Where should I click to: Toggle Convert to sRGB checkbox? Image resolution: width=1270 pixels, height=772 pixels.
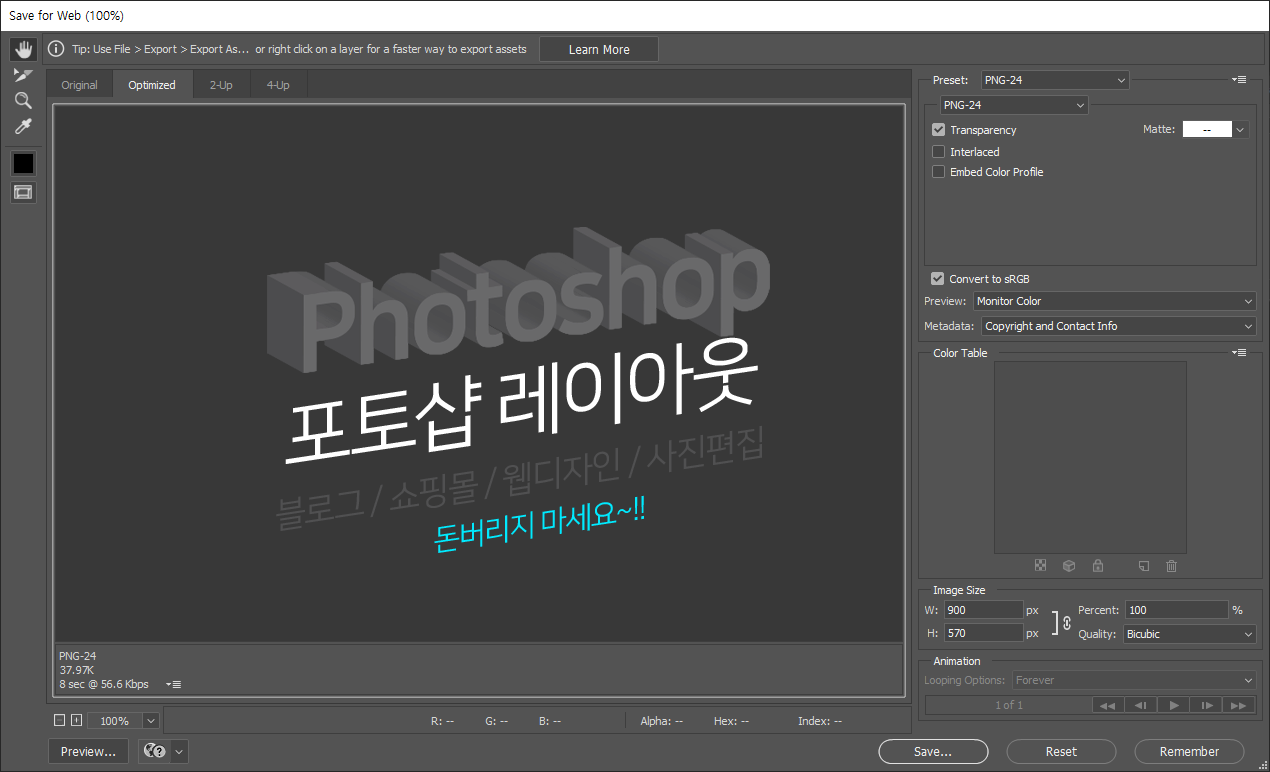point(937,279)
